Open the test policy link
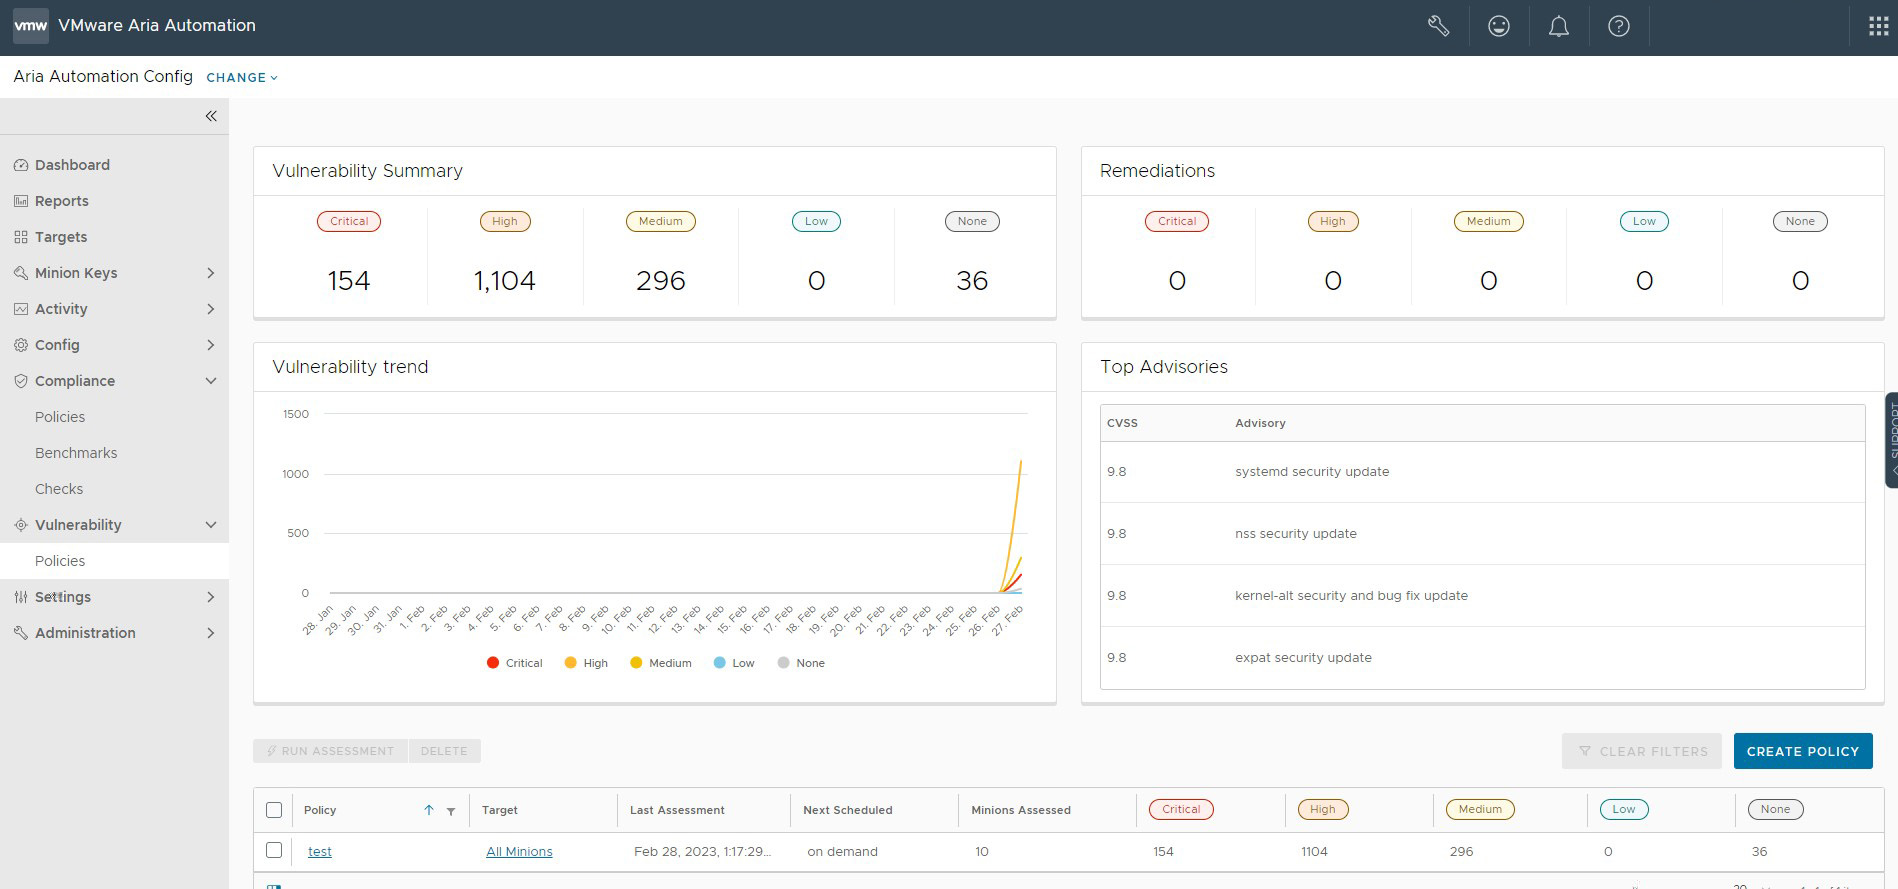 coord(320,851)
